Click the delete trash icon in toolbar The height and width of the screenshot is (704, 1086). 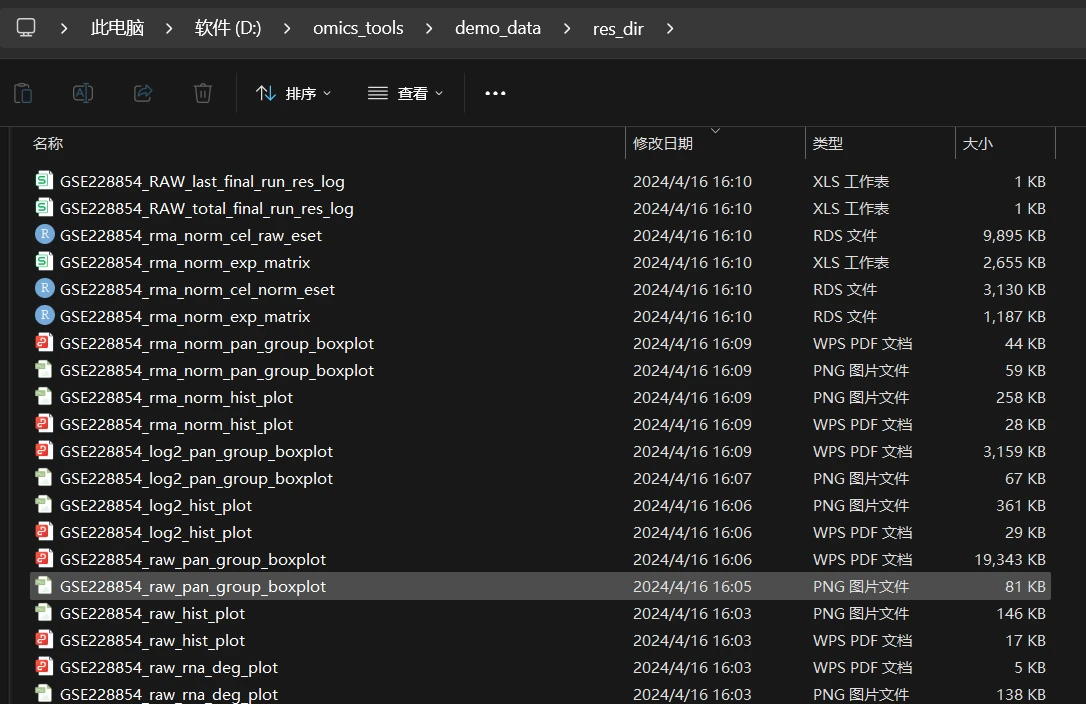(202, 93)
